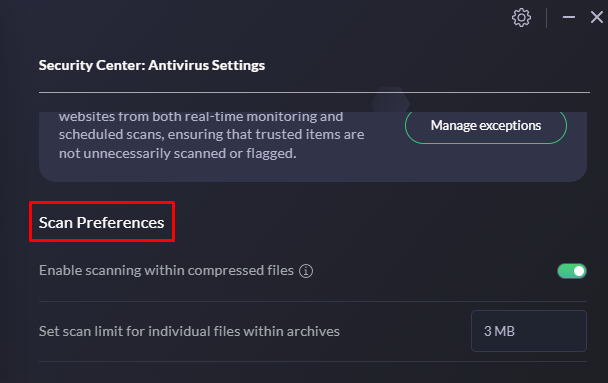Click empty title bar area left of gear

click(x=252, y=17)
